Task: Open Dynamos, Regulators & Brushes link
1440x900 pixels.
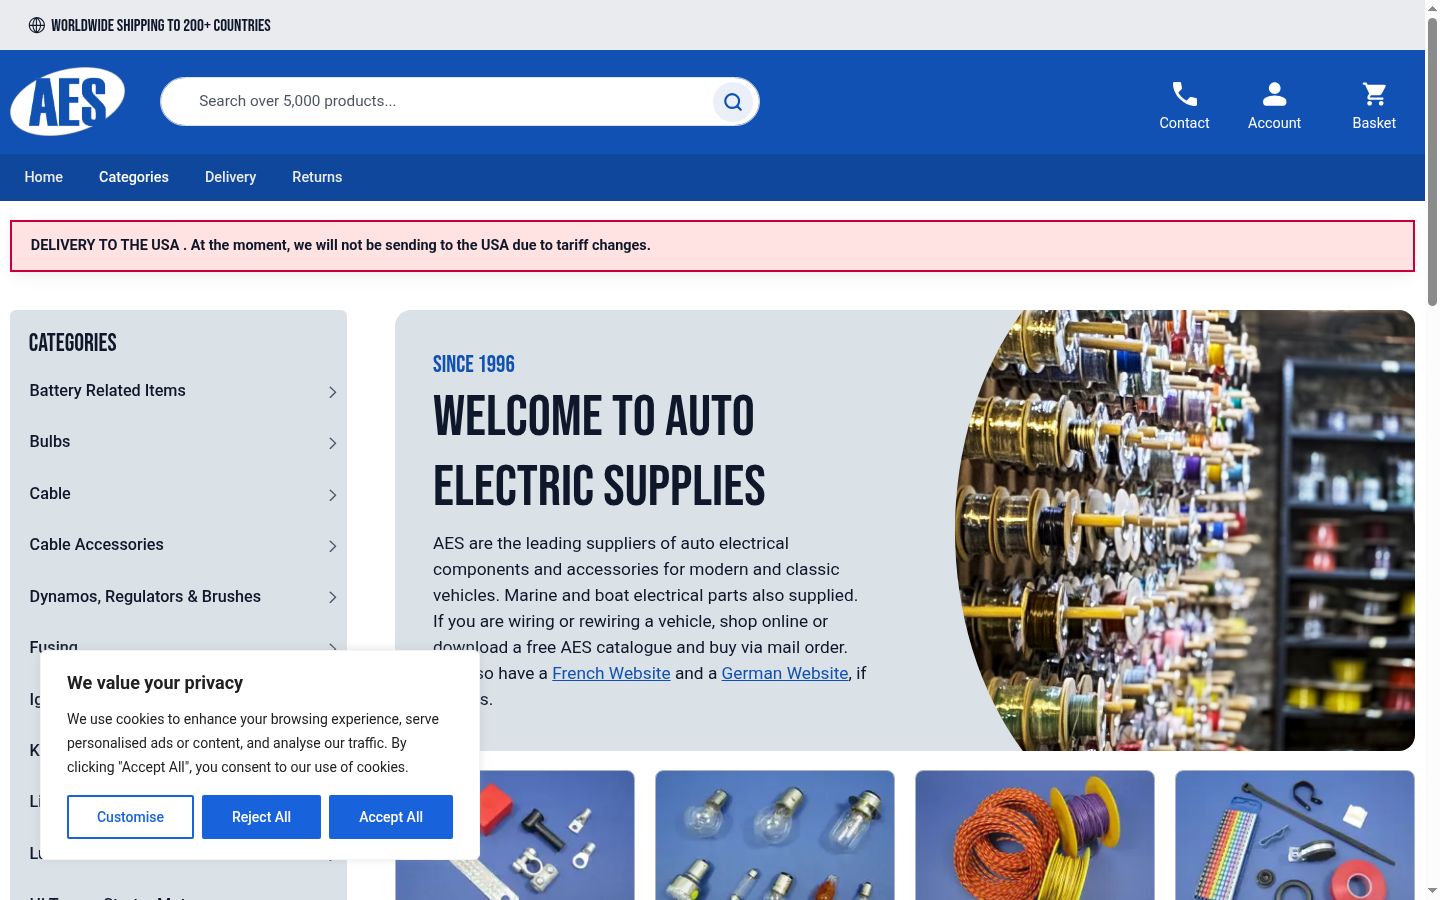Action: pyautogui.click(x=145, y=596)
